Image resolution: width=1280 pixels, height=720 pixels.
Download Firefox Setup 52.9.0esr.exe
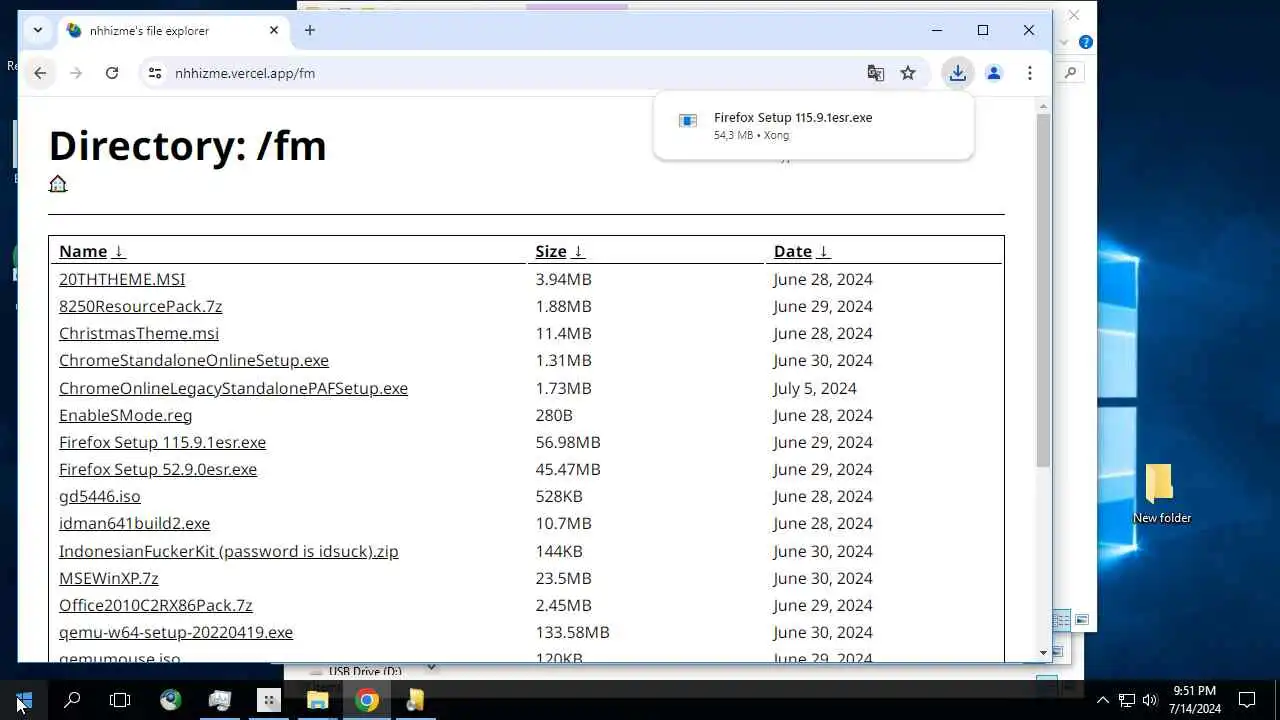tap(158, 469)
